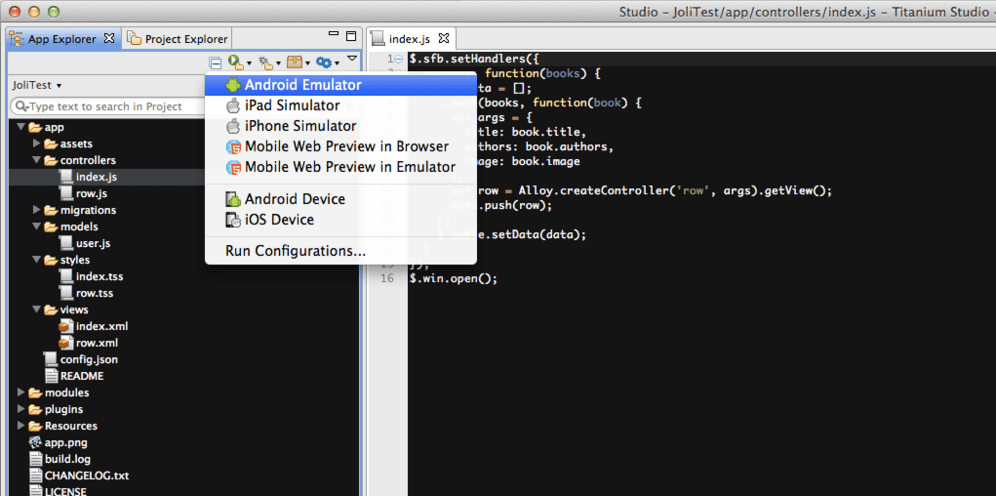Click the Package box icon
This screenshot has width=996, height=496.
pyautogui.click(x=294, y=62)
